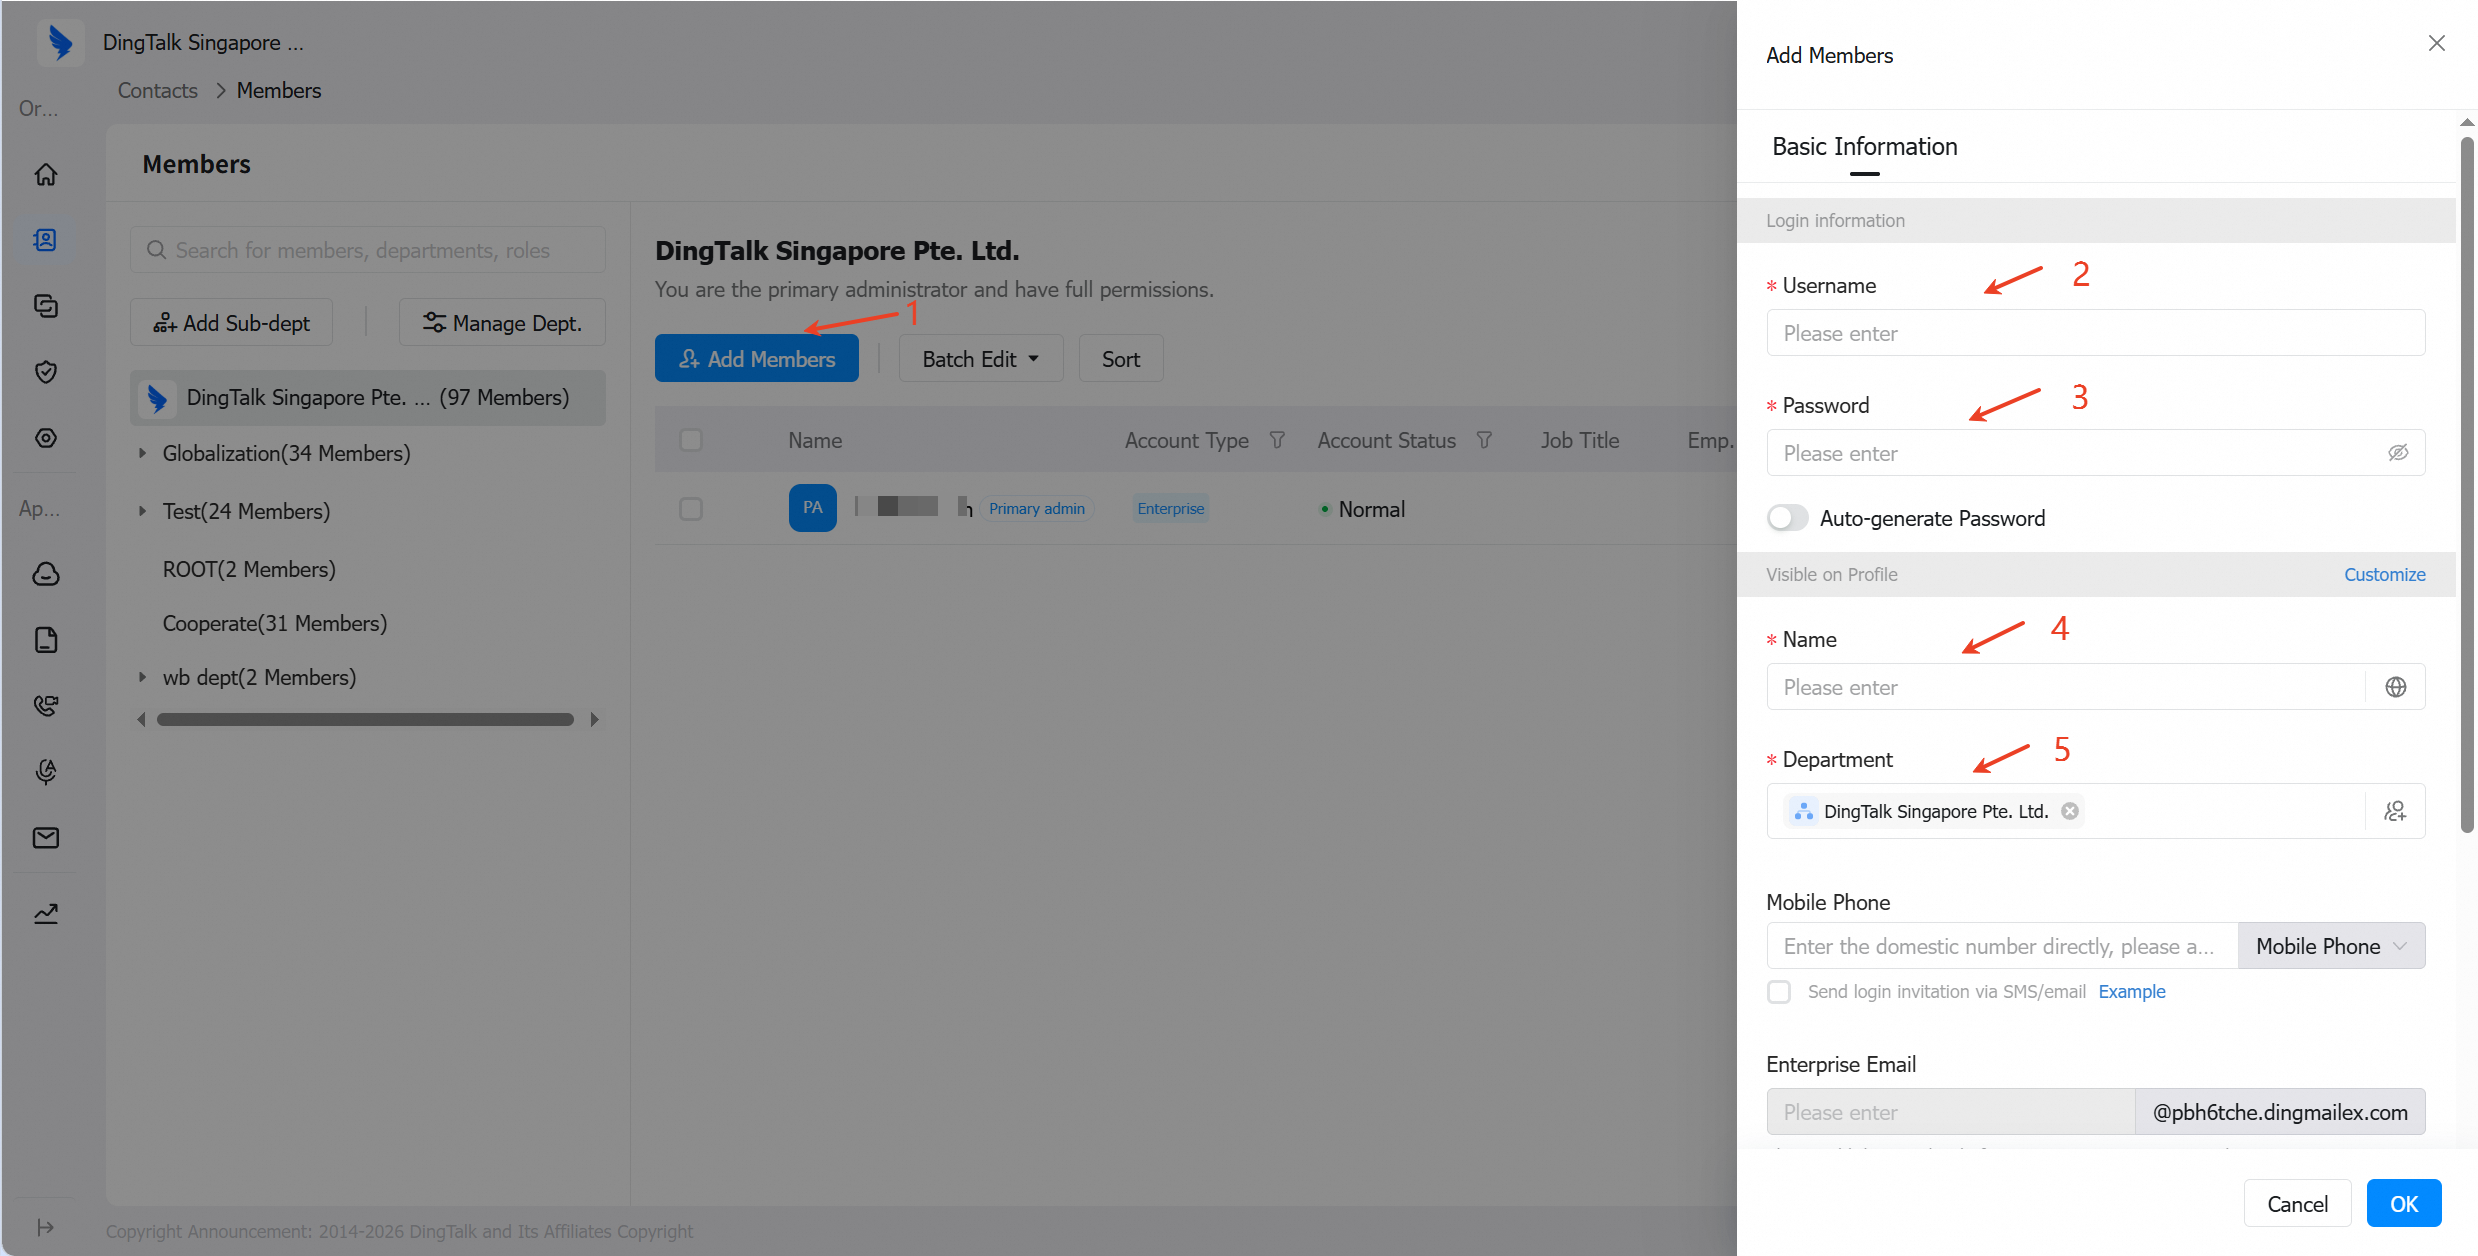Select the contacts icon in sidebar

coord(46,240)
